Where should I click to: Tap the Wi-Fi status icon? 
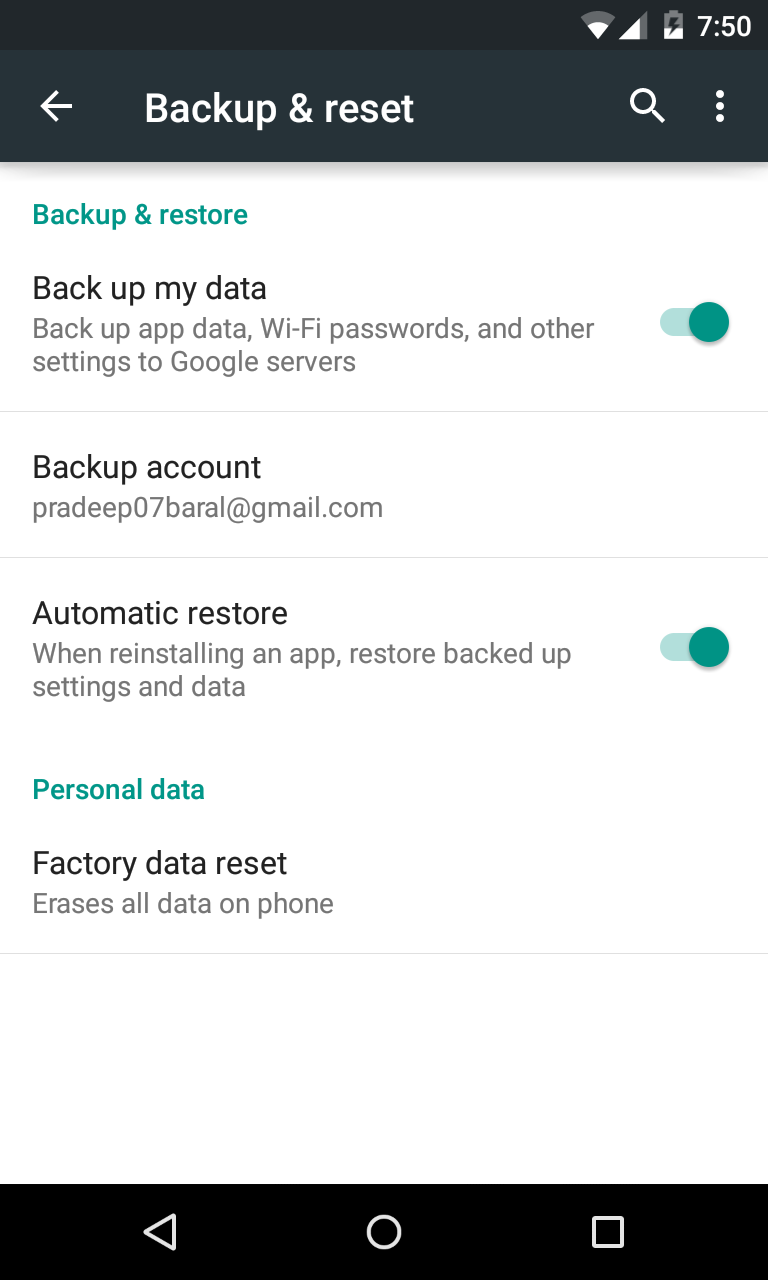pos(598,26)
